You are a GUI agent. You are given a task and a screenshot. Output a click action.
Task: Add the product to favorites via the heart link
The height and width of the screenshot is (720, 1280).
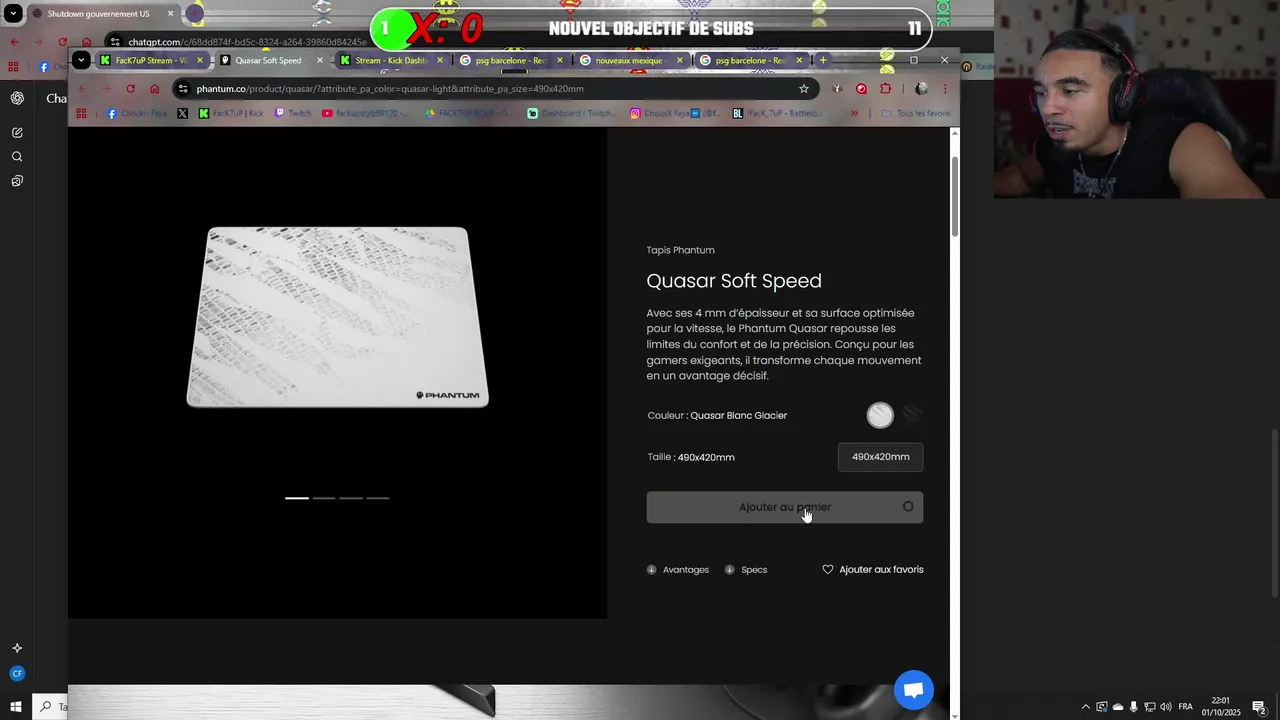[873, 570]
